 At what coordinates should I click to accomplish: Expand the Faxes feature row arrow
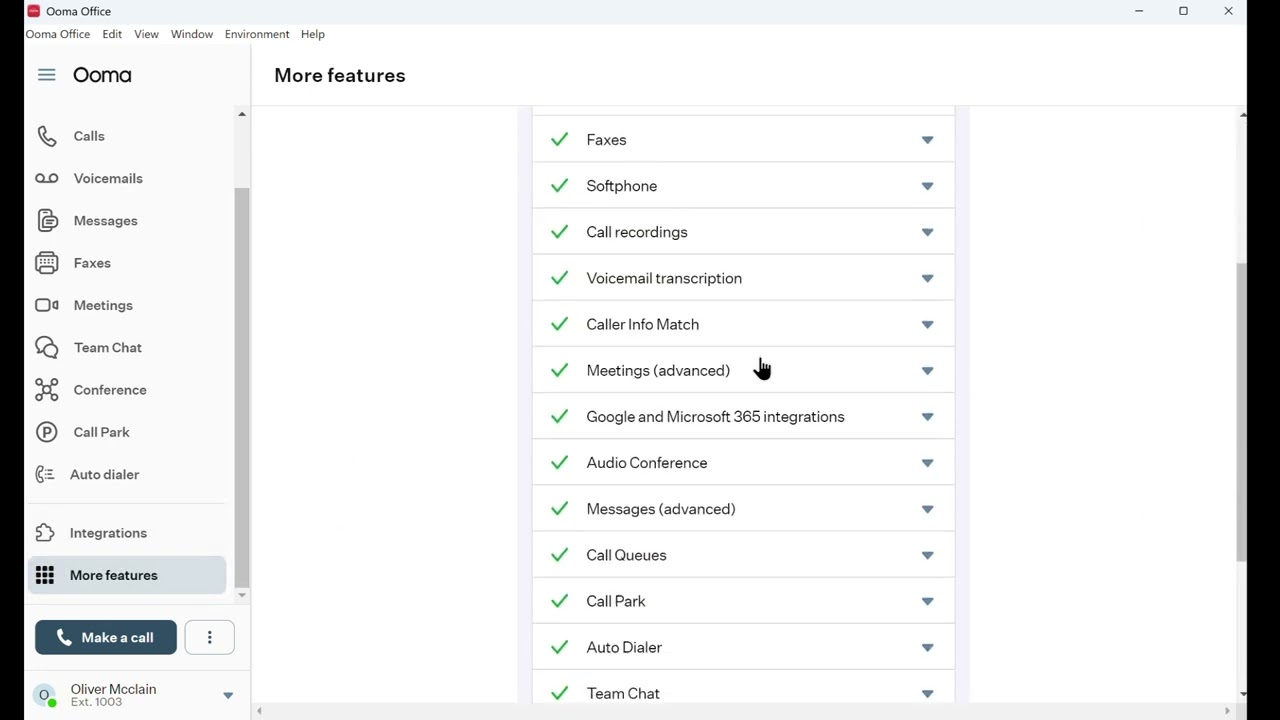point(927,140)
